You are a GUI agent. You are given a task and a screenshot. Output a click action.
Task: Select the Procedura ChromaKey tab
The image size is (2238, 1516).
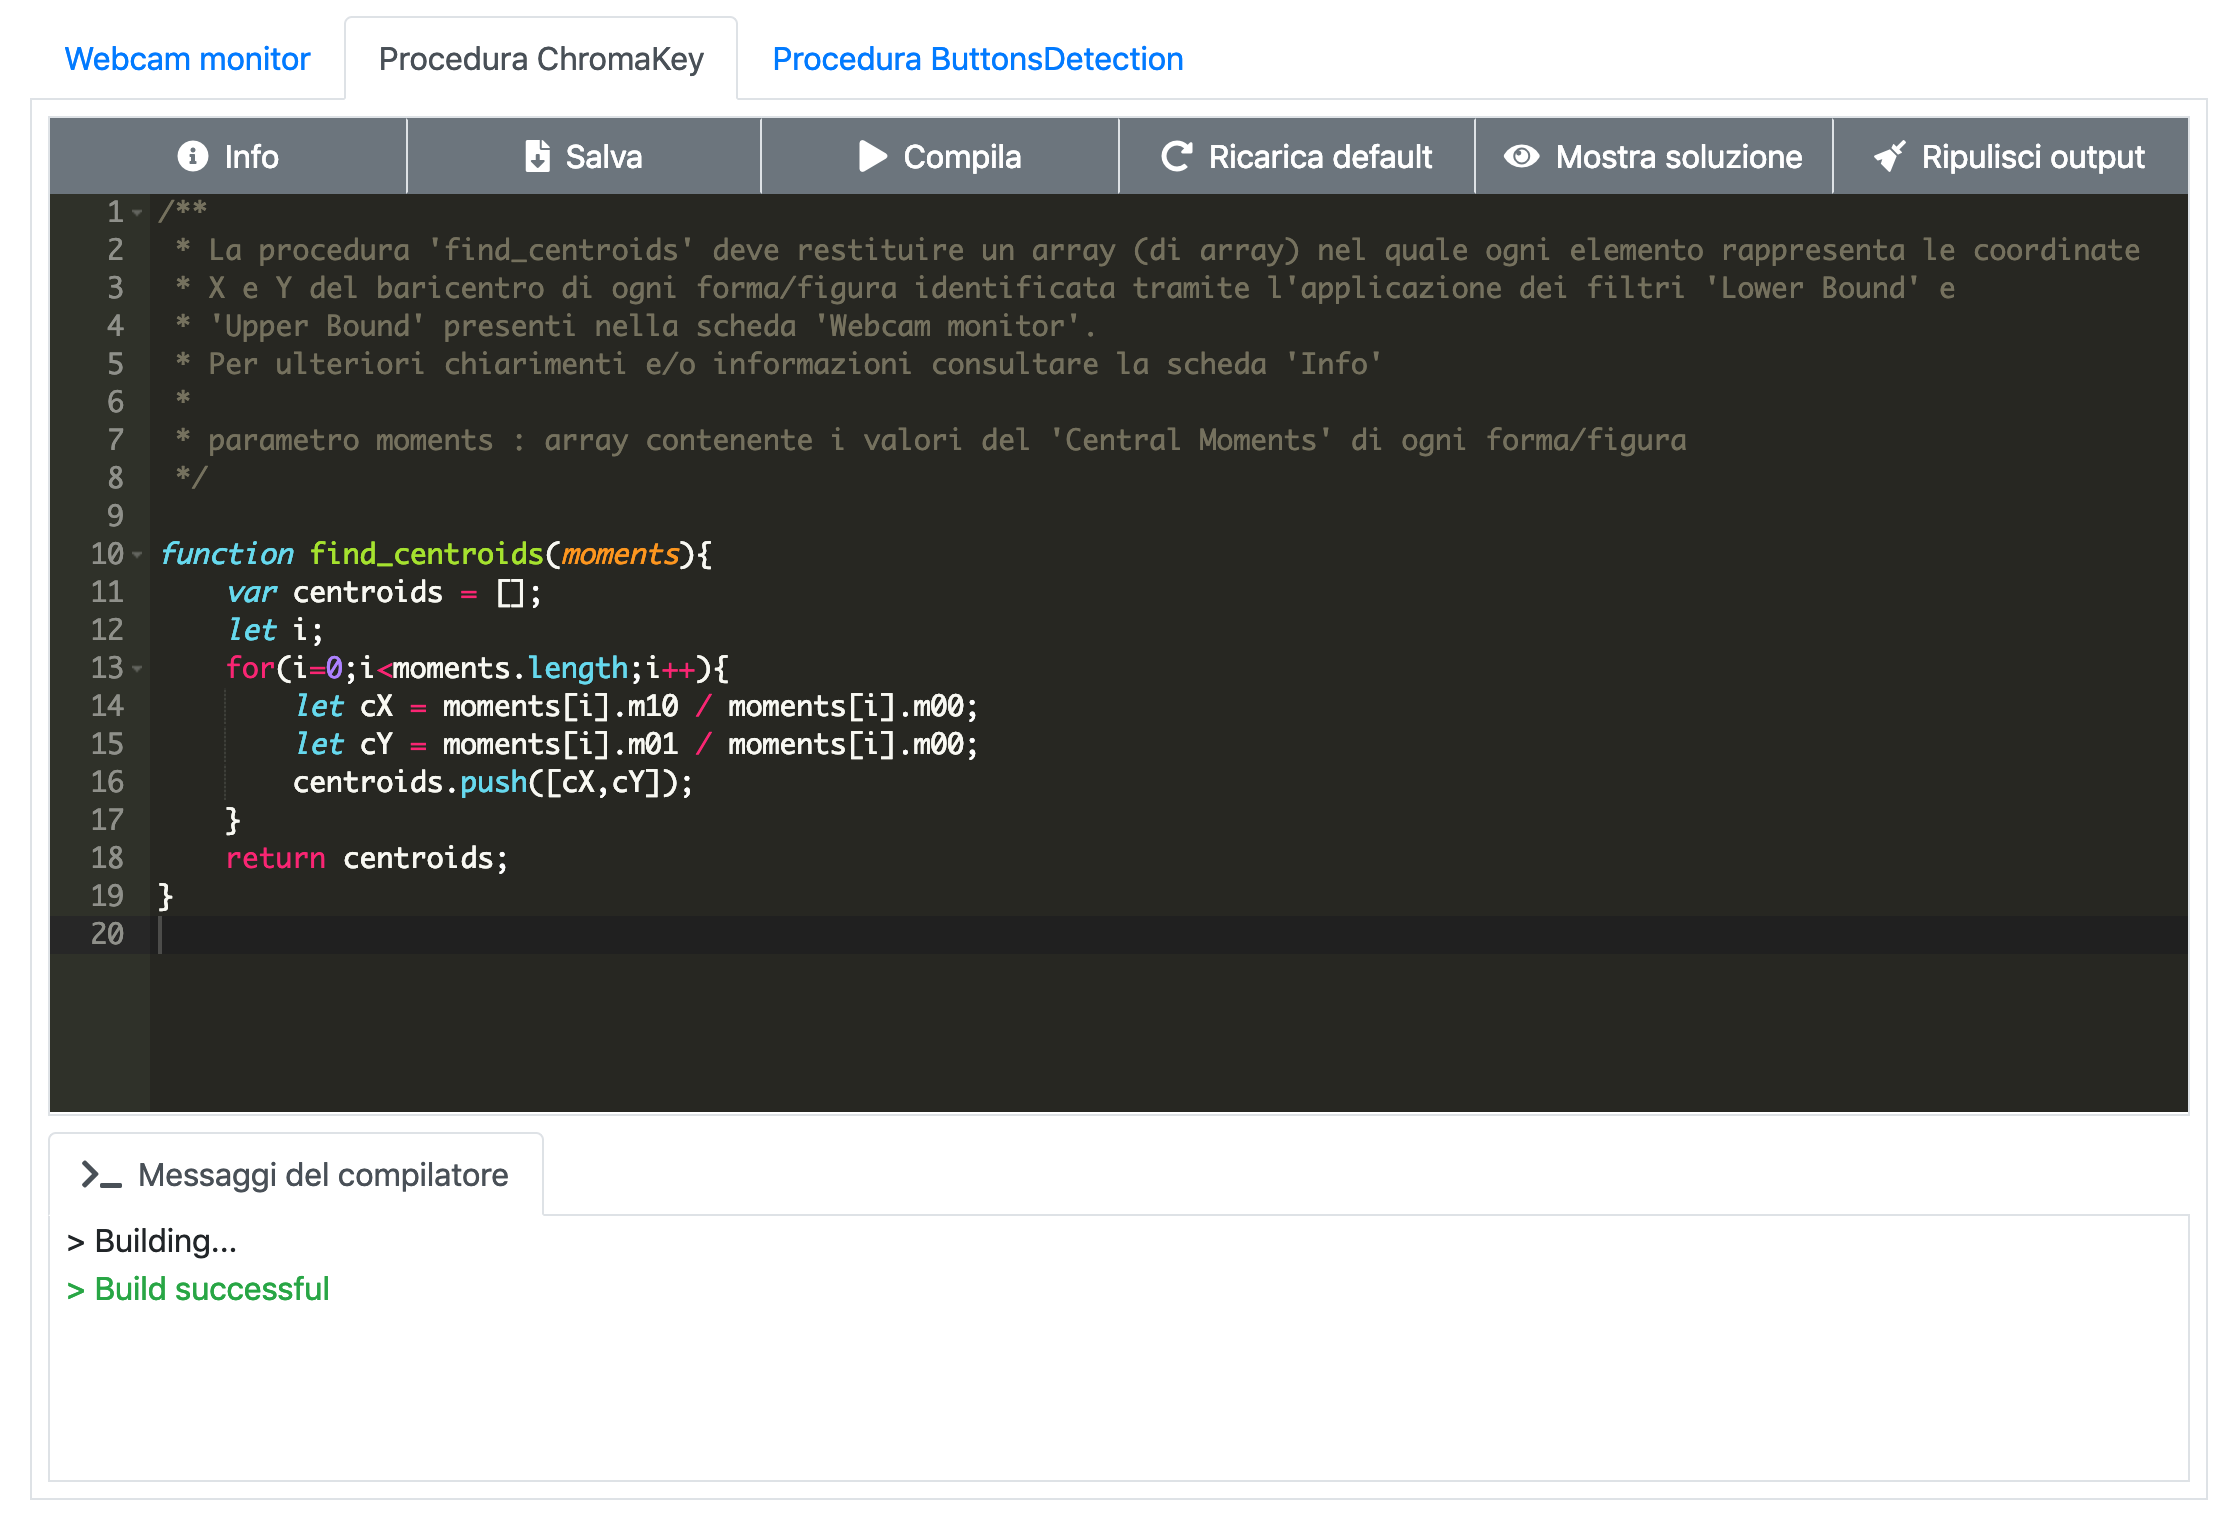pos(541,59)
